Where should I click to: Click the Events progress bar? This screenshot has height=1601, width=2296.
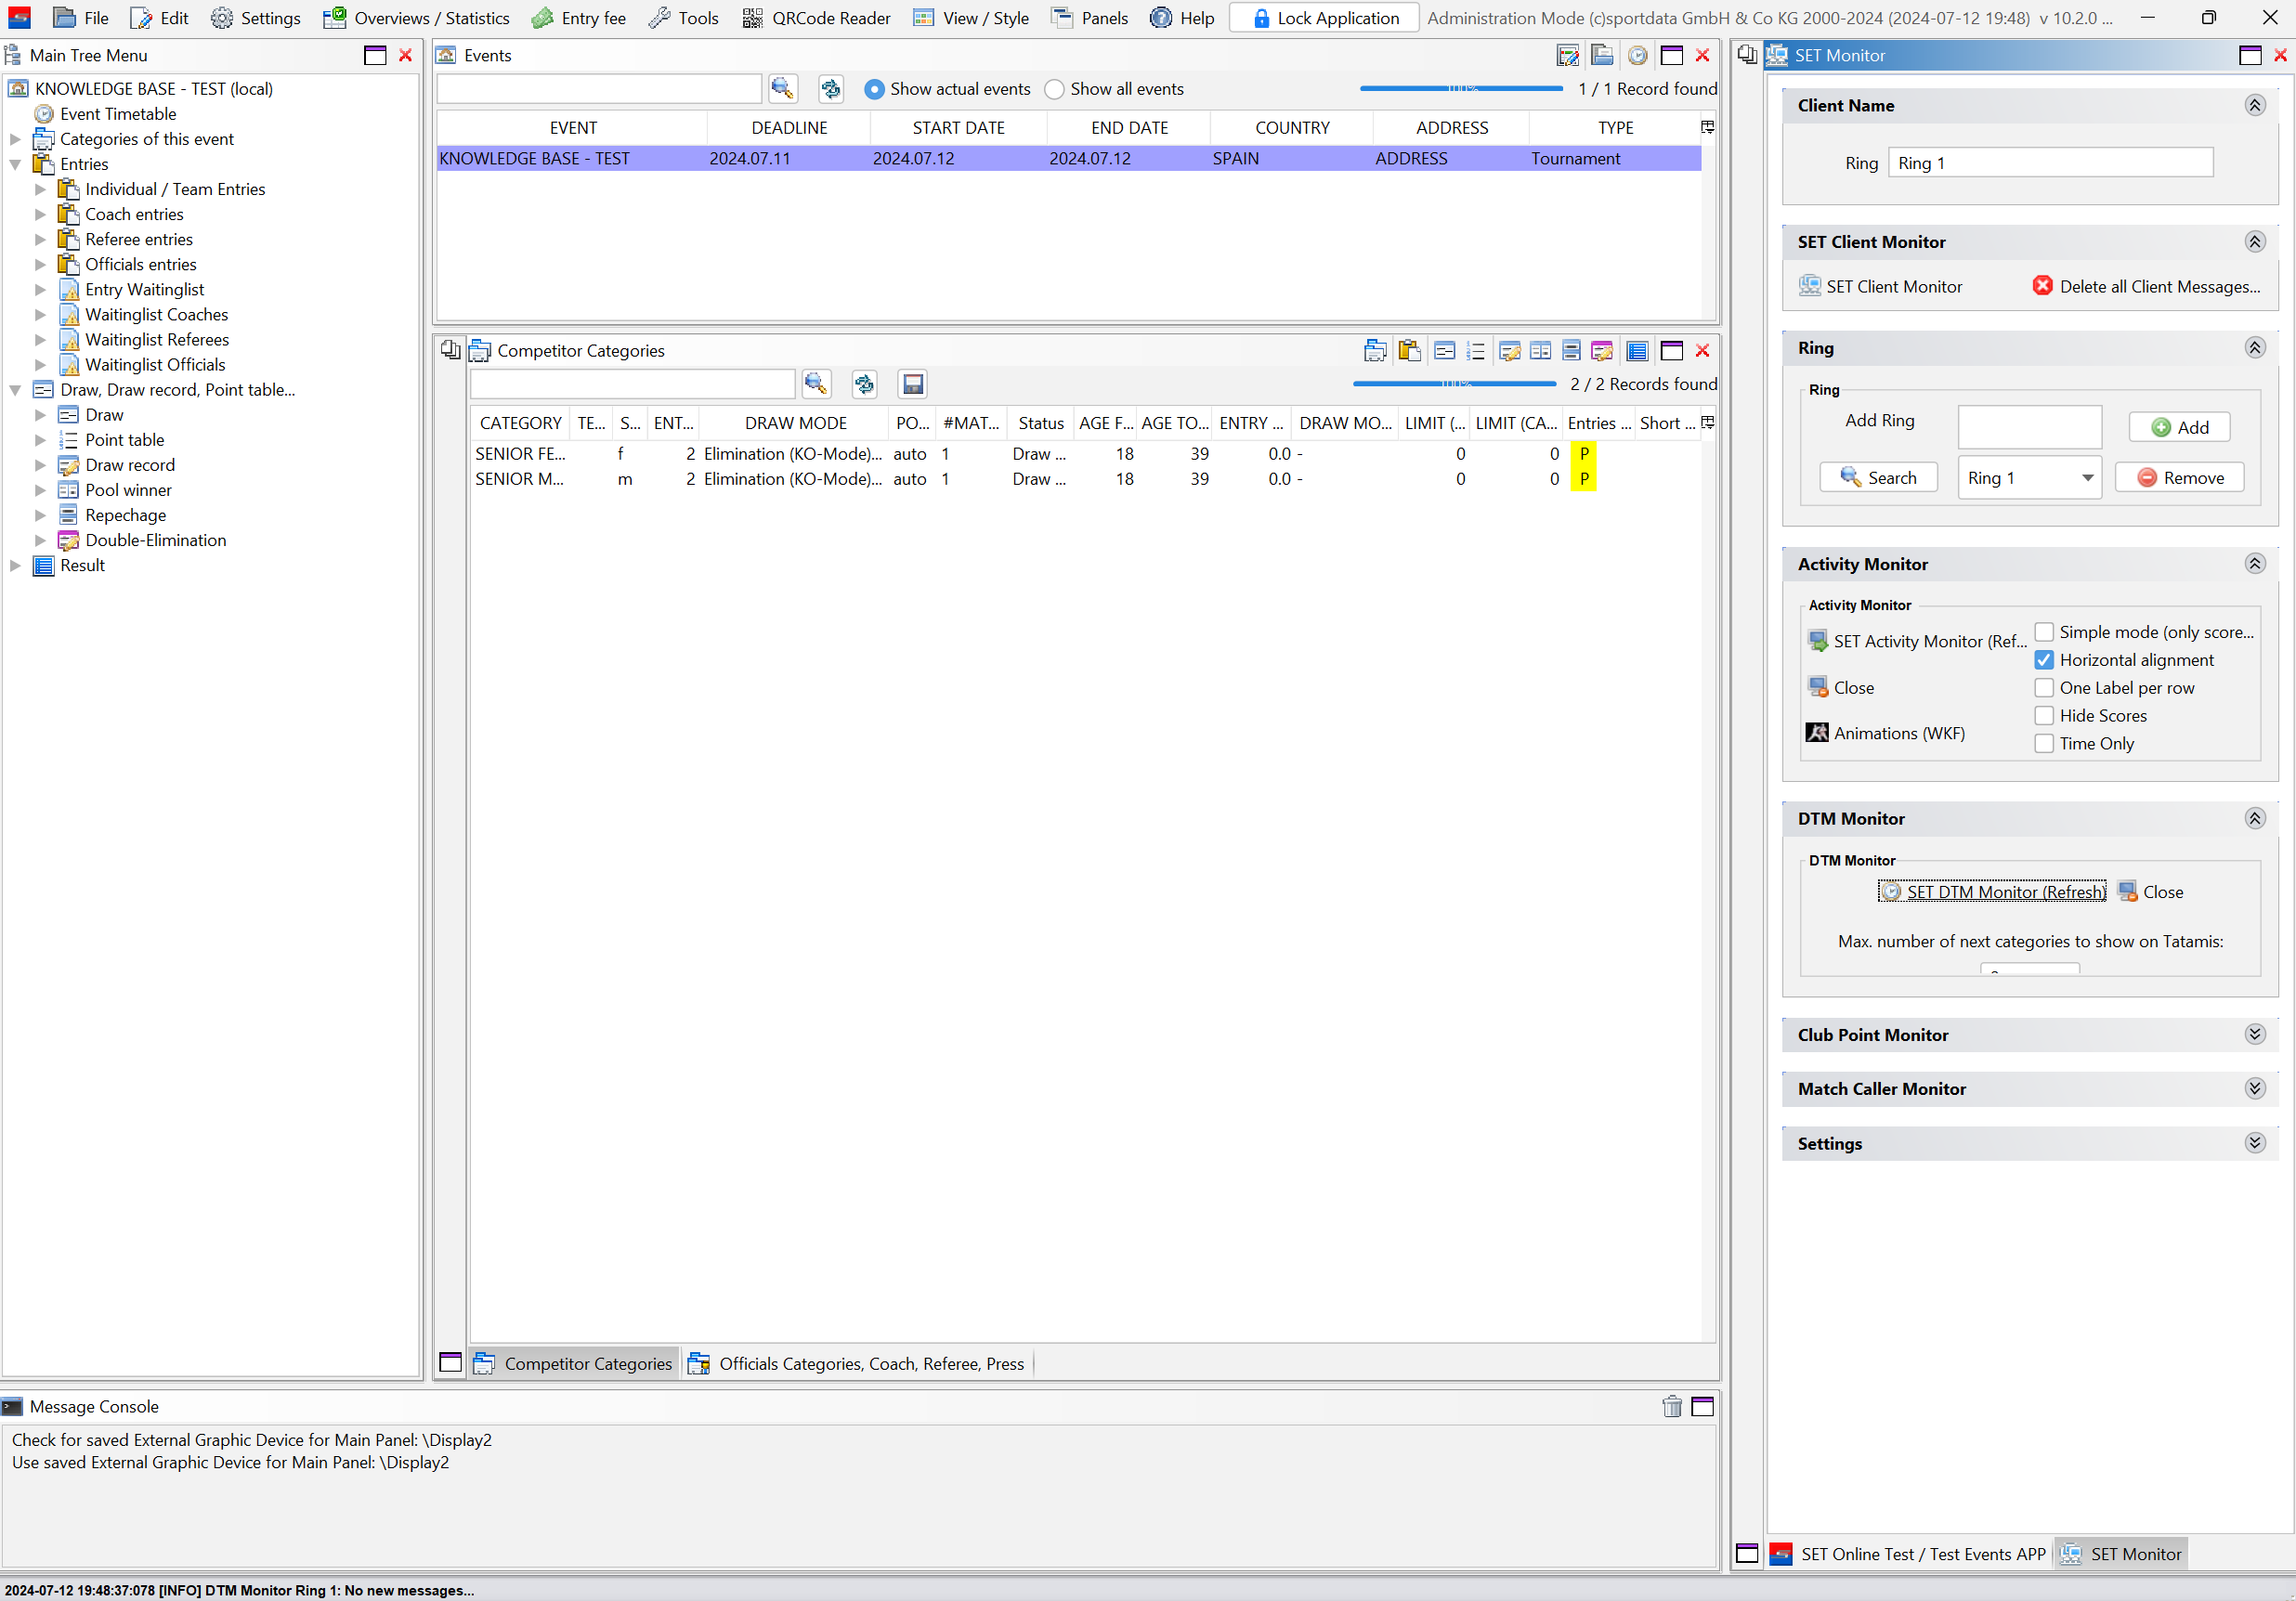coord(1460,89)
